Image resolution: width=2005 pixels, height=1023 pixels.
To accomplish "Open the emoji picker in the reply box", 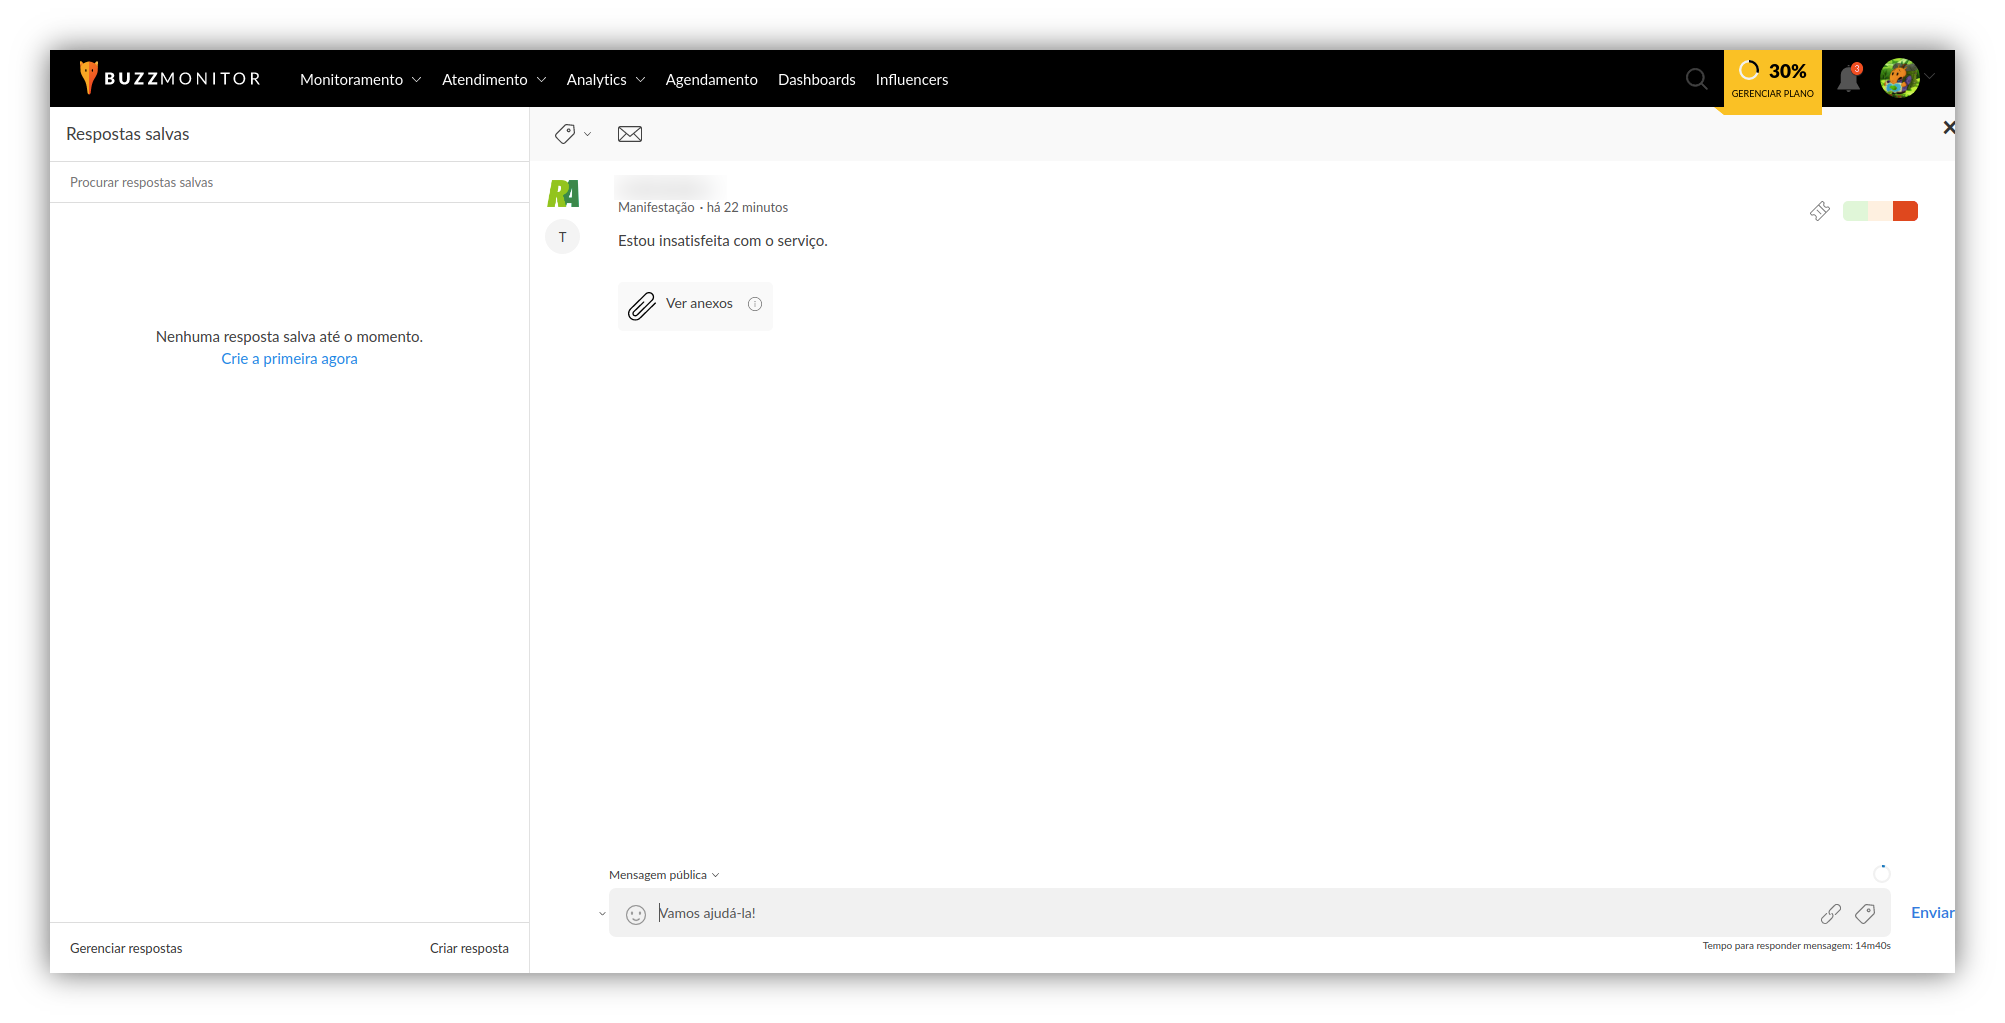I will 636,914.
